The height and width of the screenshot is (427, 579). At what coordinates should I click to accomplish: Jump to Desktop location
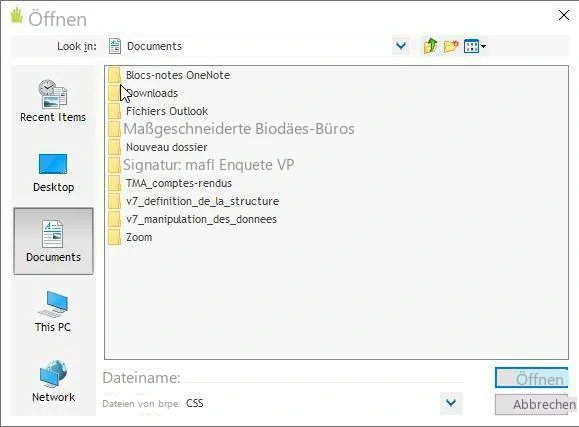(53, 173)
